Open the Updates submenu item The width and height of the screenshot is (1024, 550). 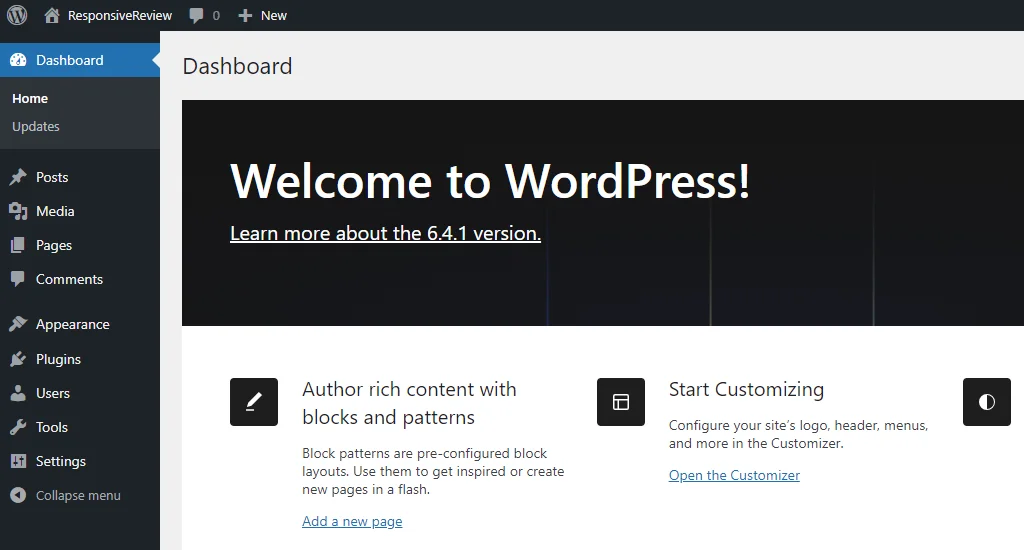tap(36, 127)
